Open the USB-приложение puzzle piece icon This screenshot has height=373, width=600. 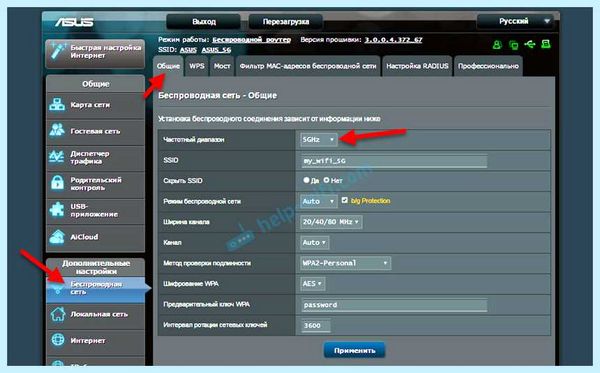point(57,210)
